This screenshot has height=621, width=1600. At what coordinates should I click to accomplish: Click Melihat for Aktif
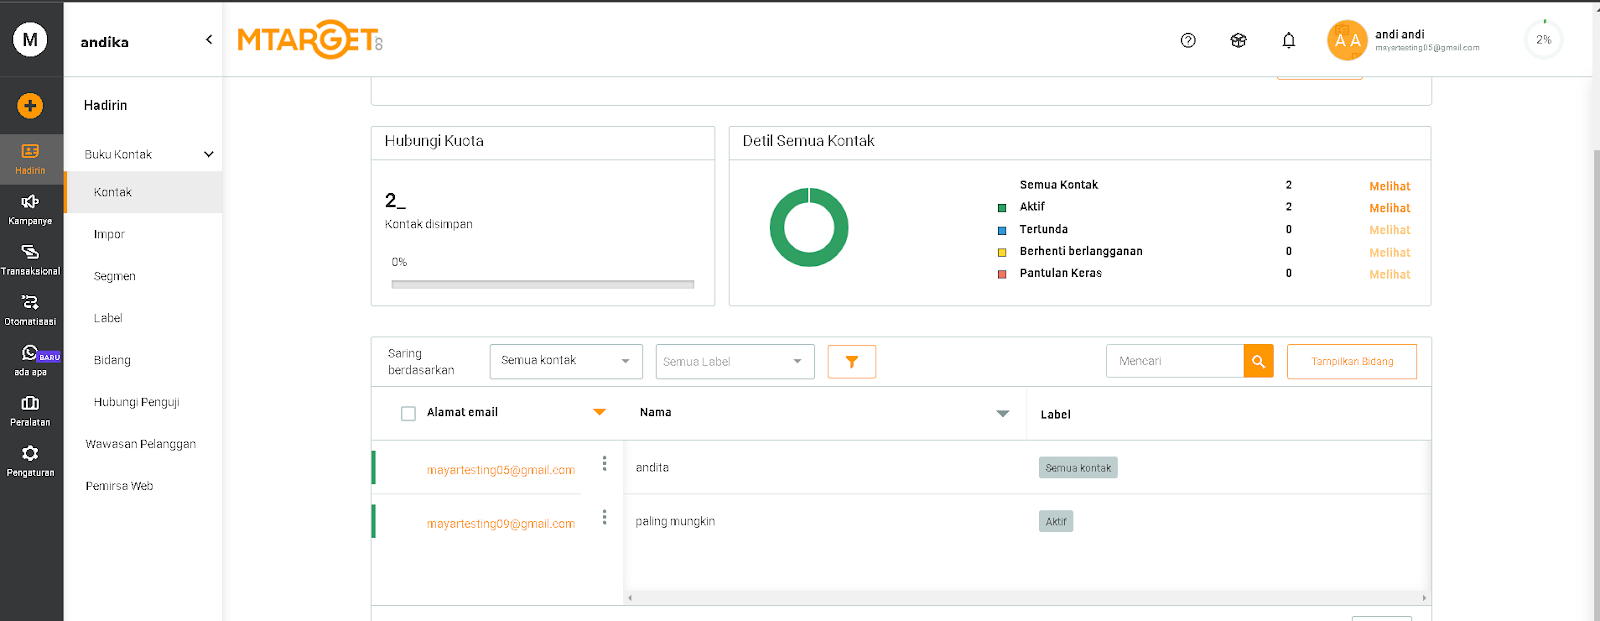(x=1390, y=208)
